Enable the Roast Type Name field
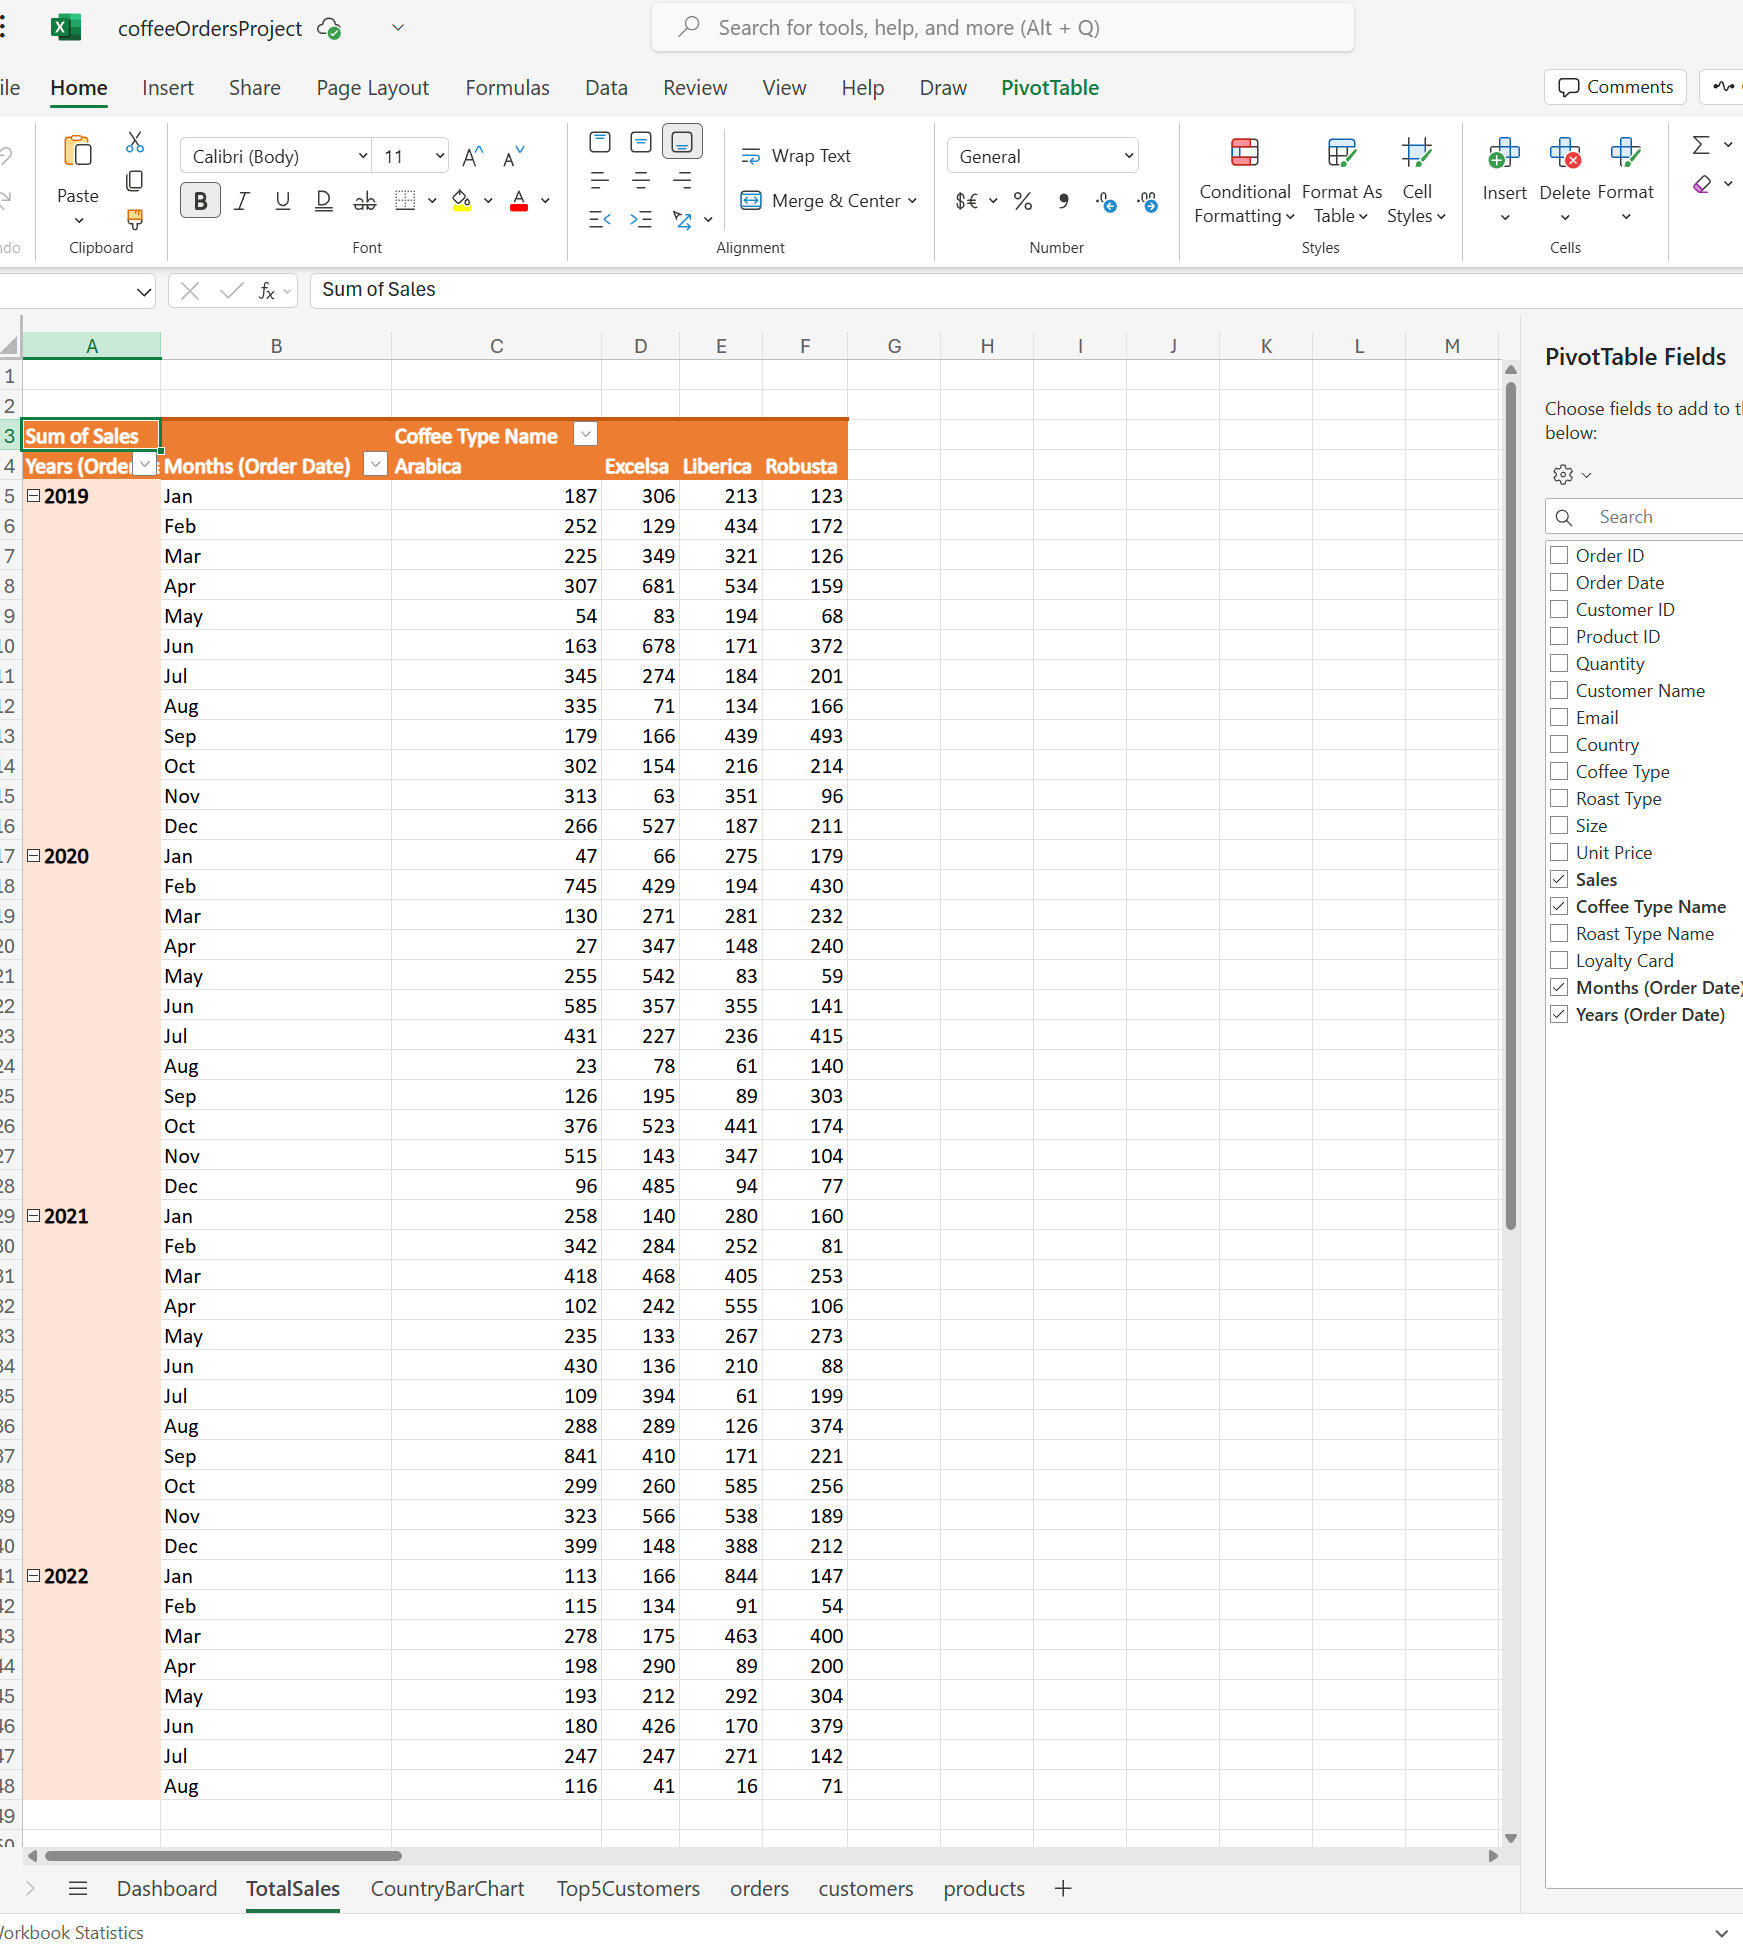1743x1944 pixels. 1558,933
